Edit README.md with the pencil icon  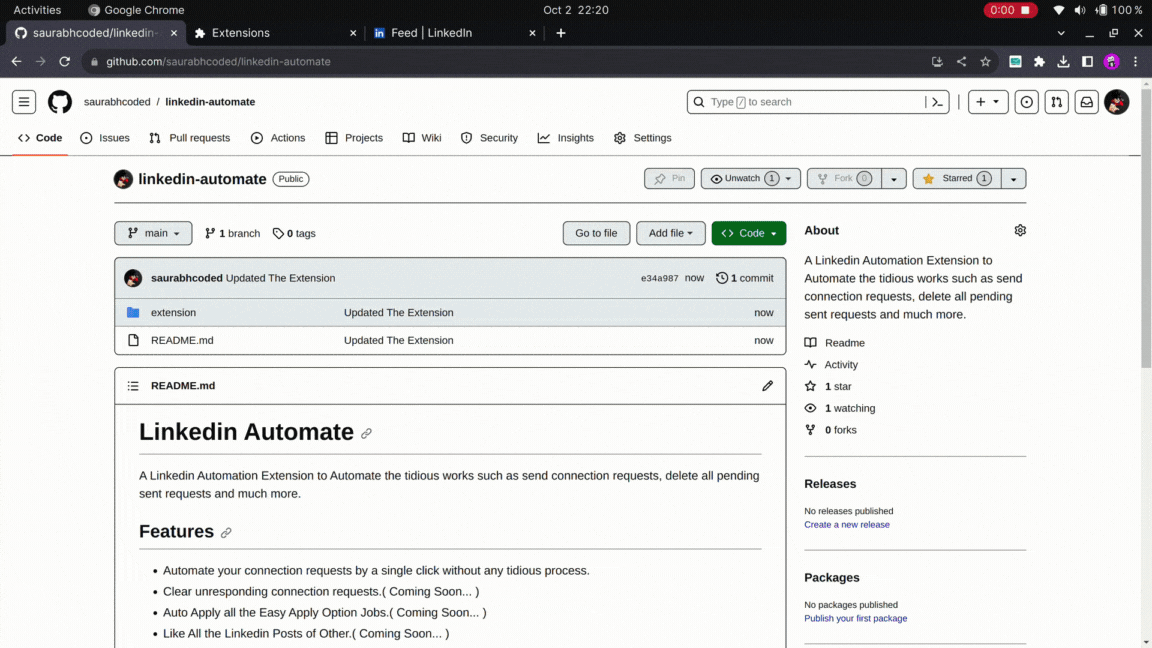(x=767, y=386)
